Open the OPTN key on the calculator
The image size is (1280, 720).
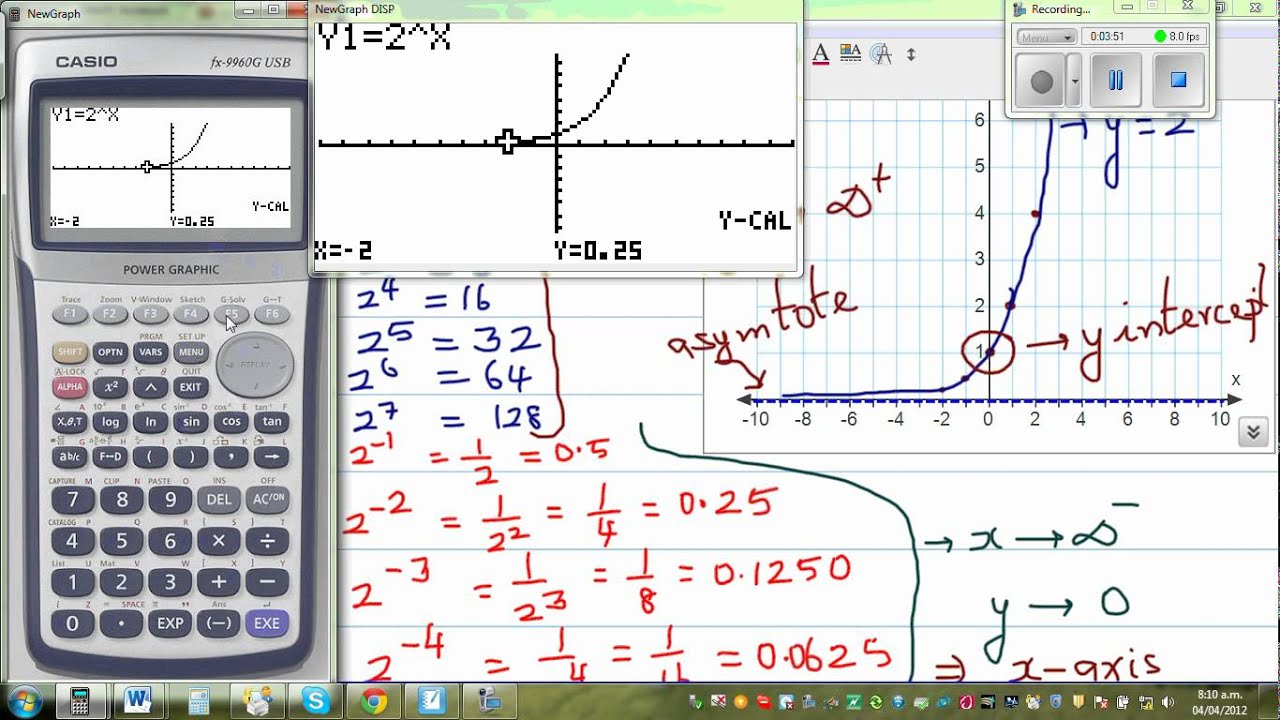click(110, 352)
